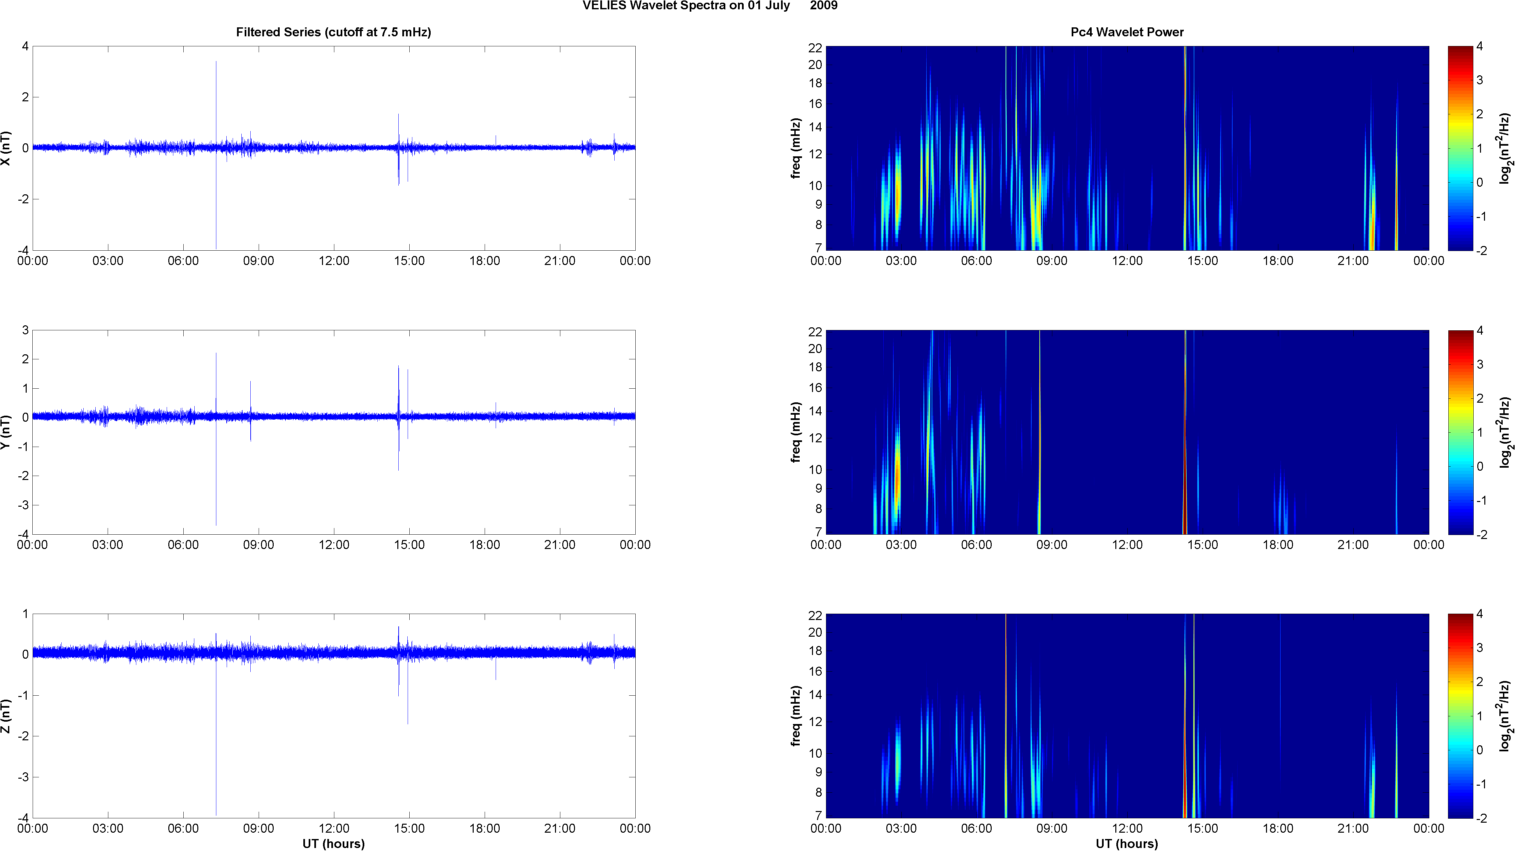The image size is (1515, 851).
Task: Click the "Z (nT)" axis label
Action: (7, 716)
